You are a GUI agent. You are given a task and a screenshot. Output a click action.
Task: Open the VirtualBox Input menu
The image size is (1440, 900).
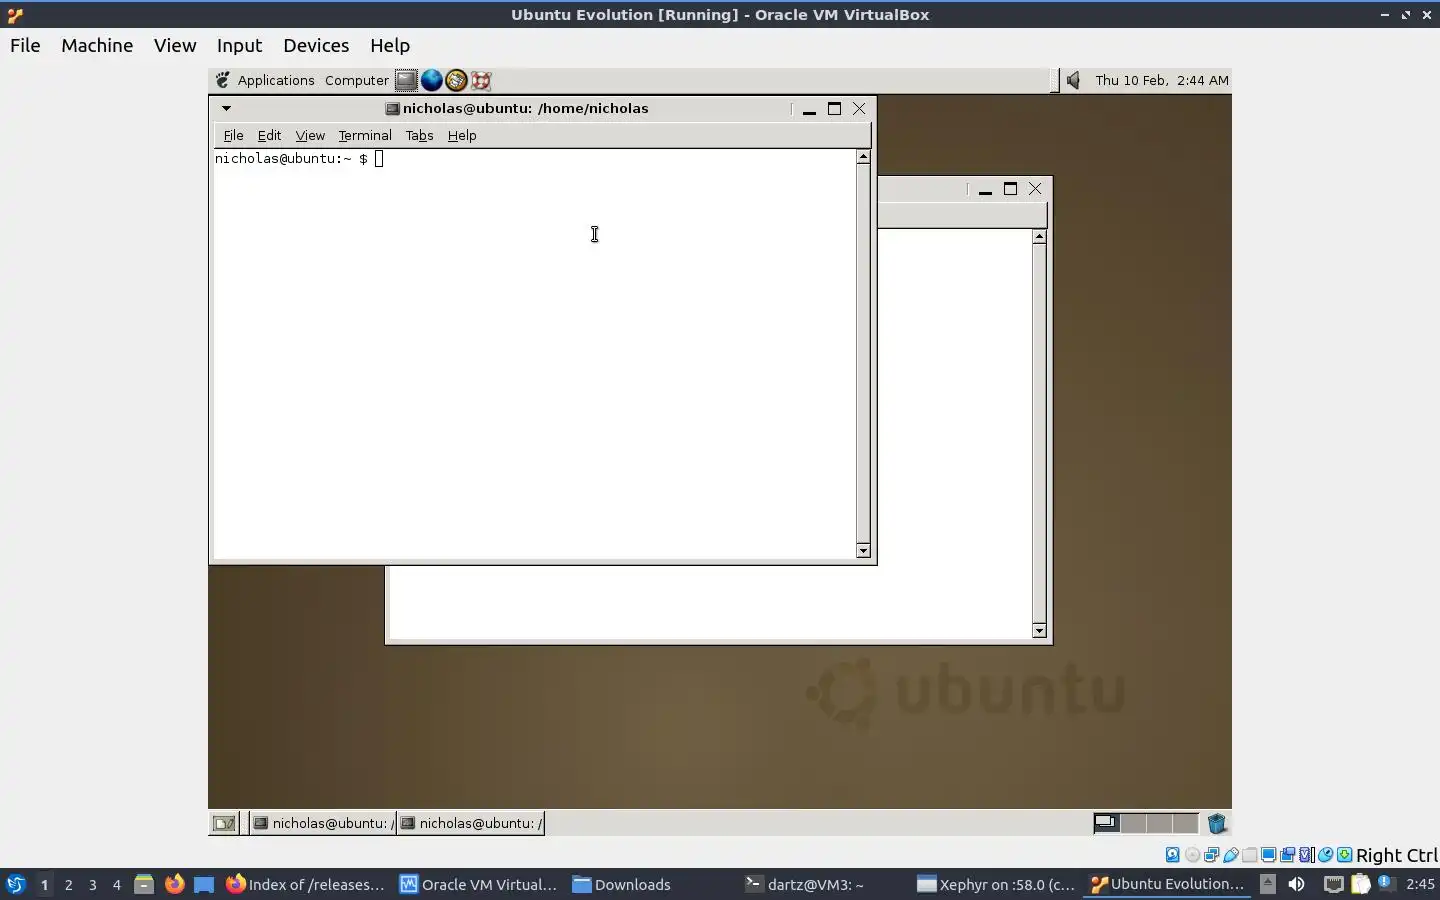[239, 45]
